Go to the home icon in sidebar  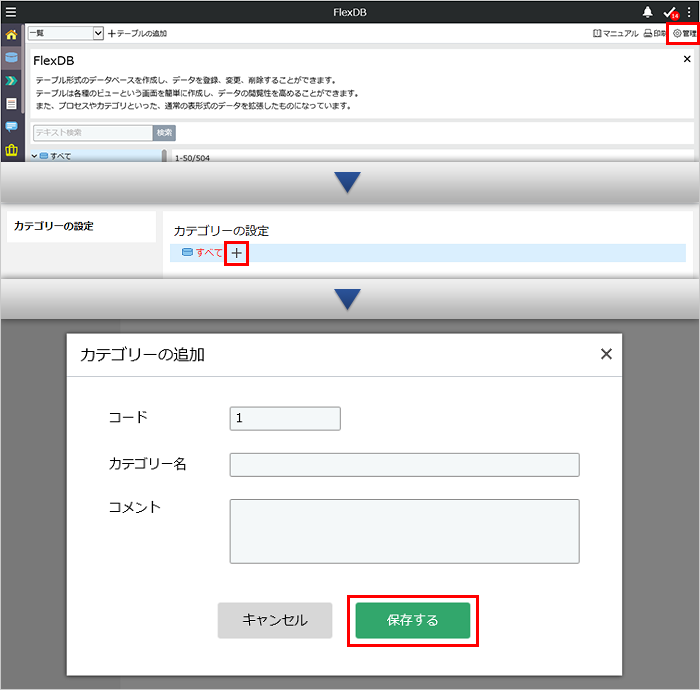click(12, 34)
